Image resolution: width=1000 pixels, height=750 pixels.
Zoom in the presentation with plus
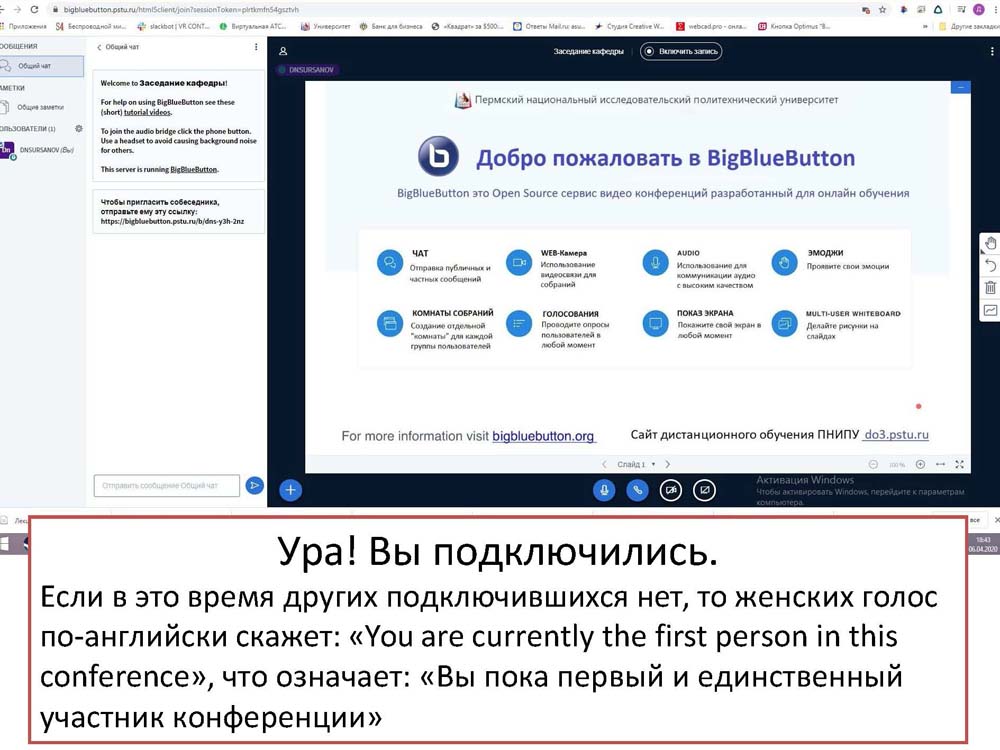tap(920, 464)
